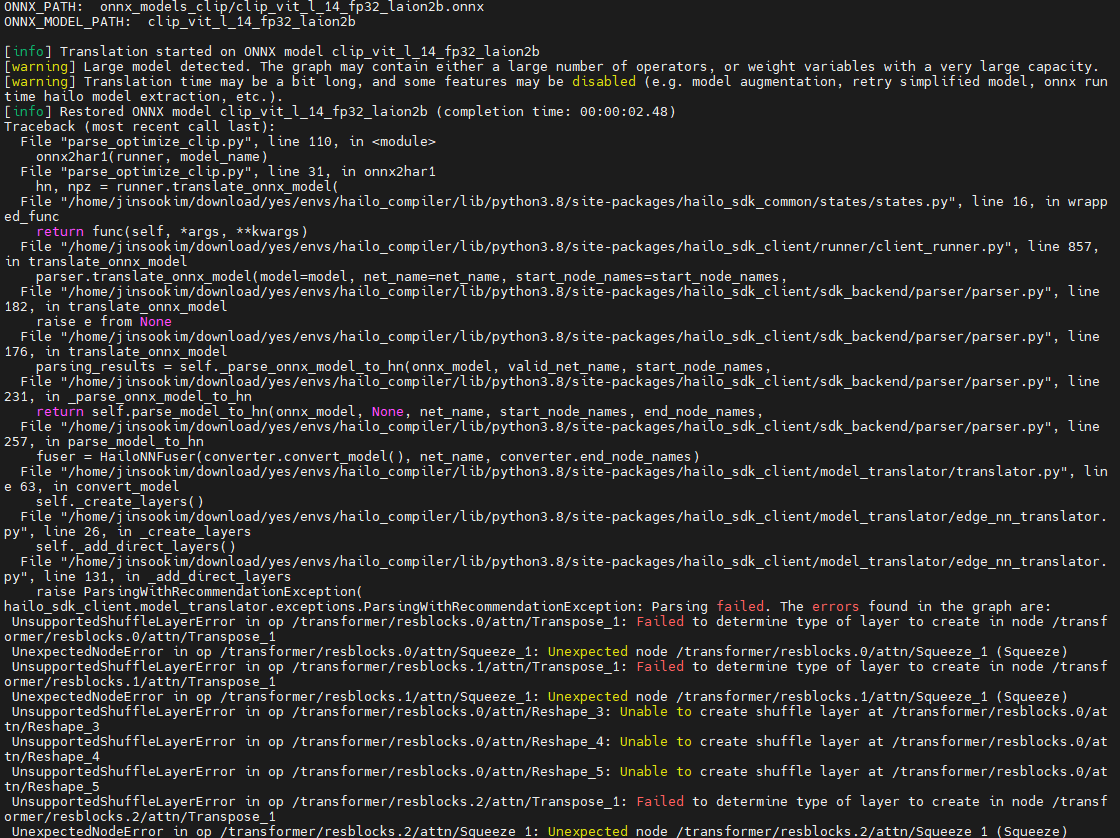Click the self._add_direct_layers() call

click(135, 547)
